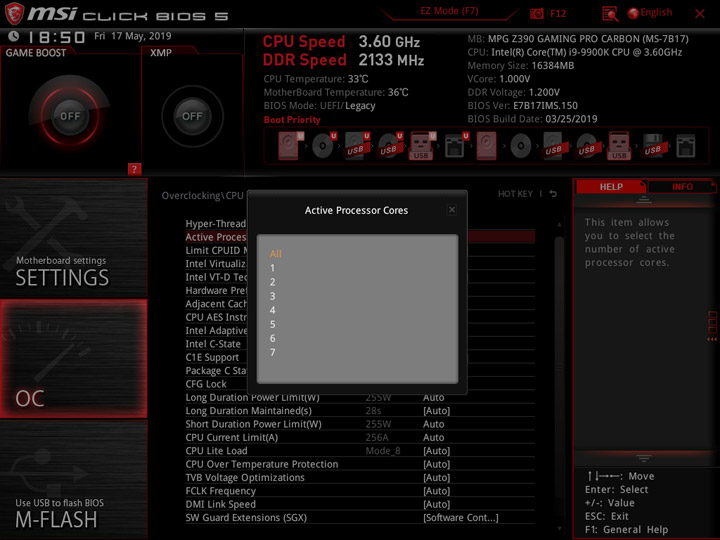720x540 pixels.
Task: Click the Fri 17 May, 2019 date
Action: pyautogui.click(x=133, y=36)
